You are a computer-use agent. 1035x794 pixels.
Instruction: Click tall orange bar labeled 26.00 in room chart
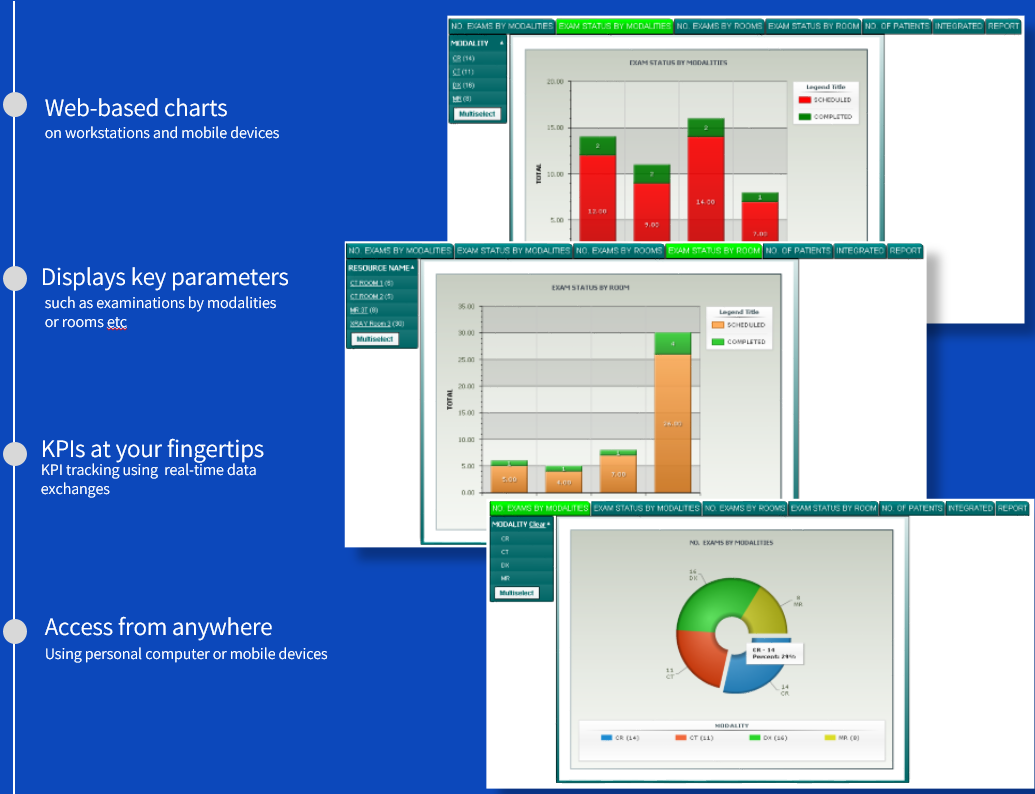coord(673,424)
